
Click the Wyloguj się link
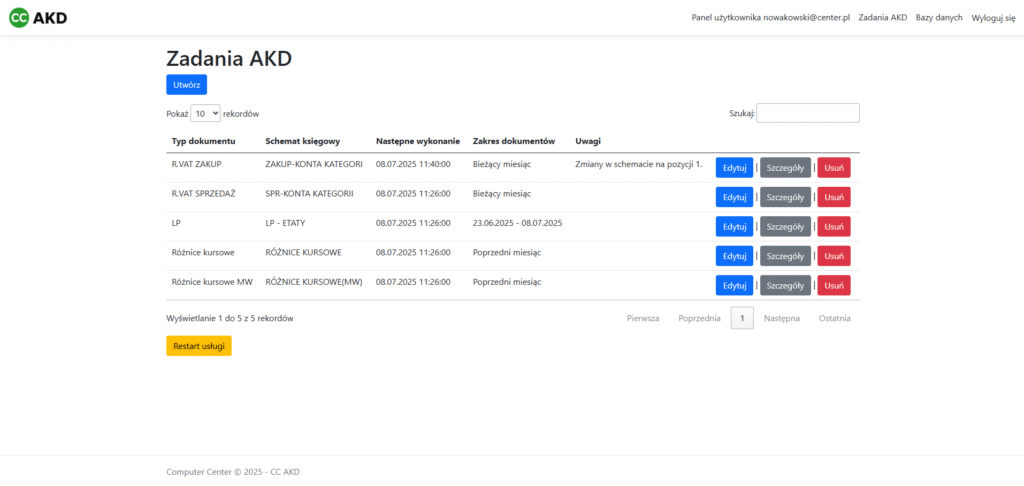[x=993, y=18]
